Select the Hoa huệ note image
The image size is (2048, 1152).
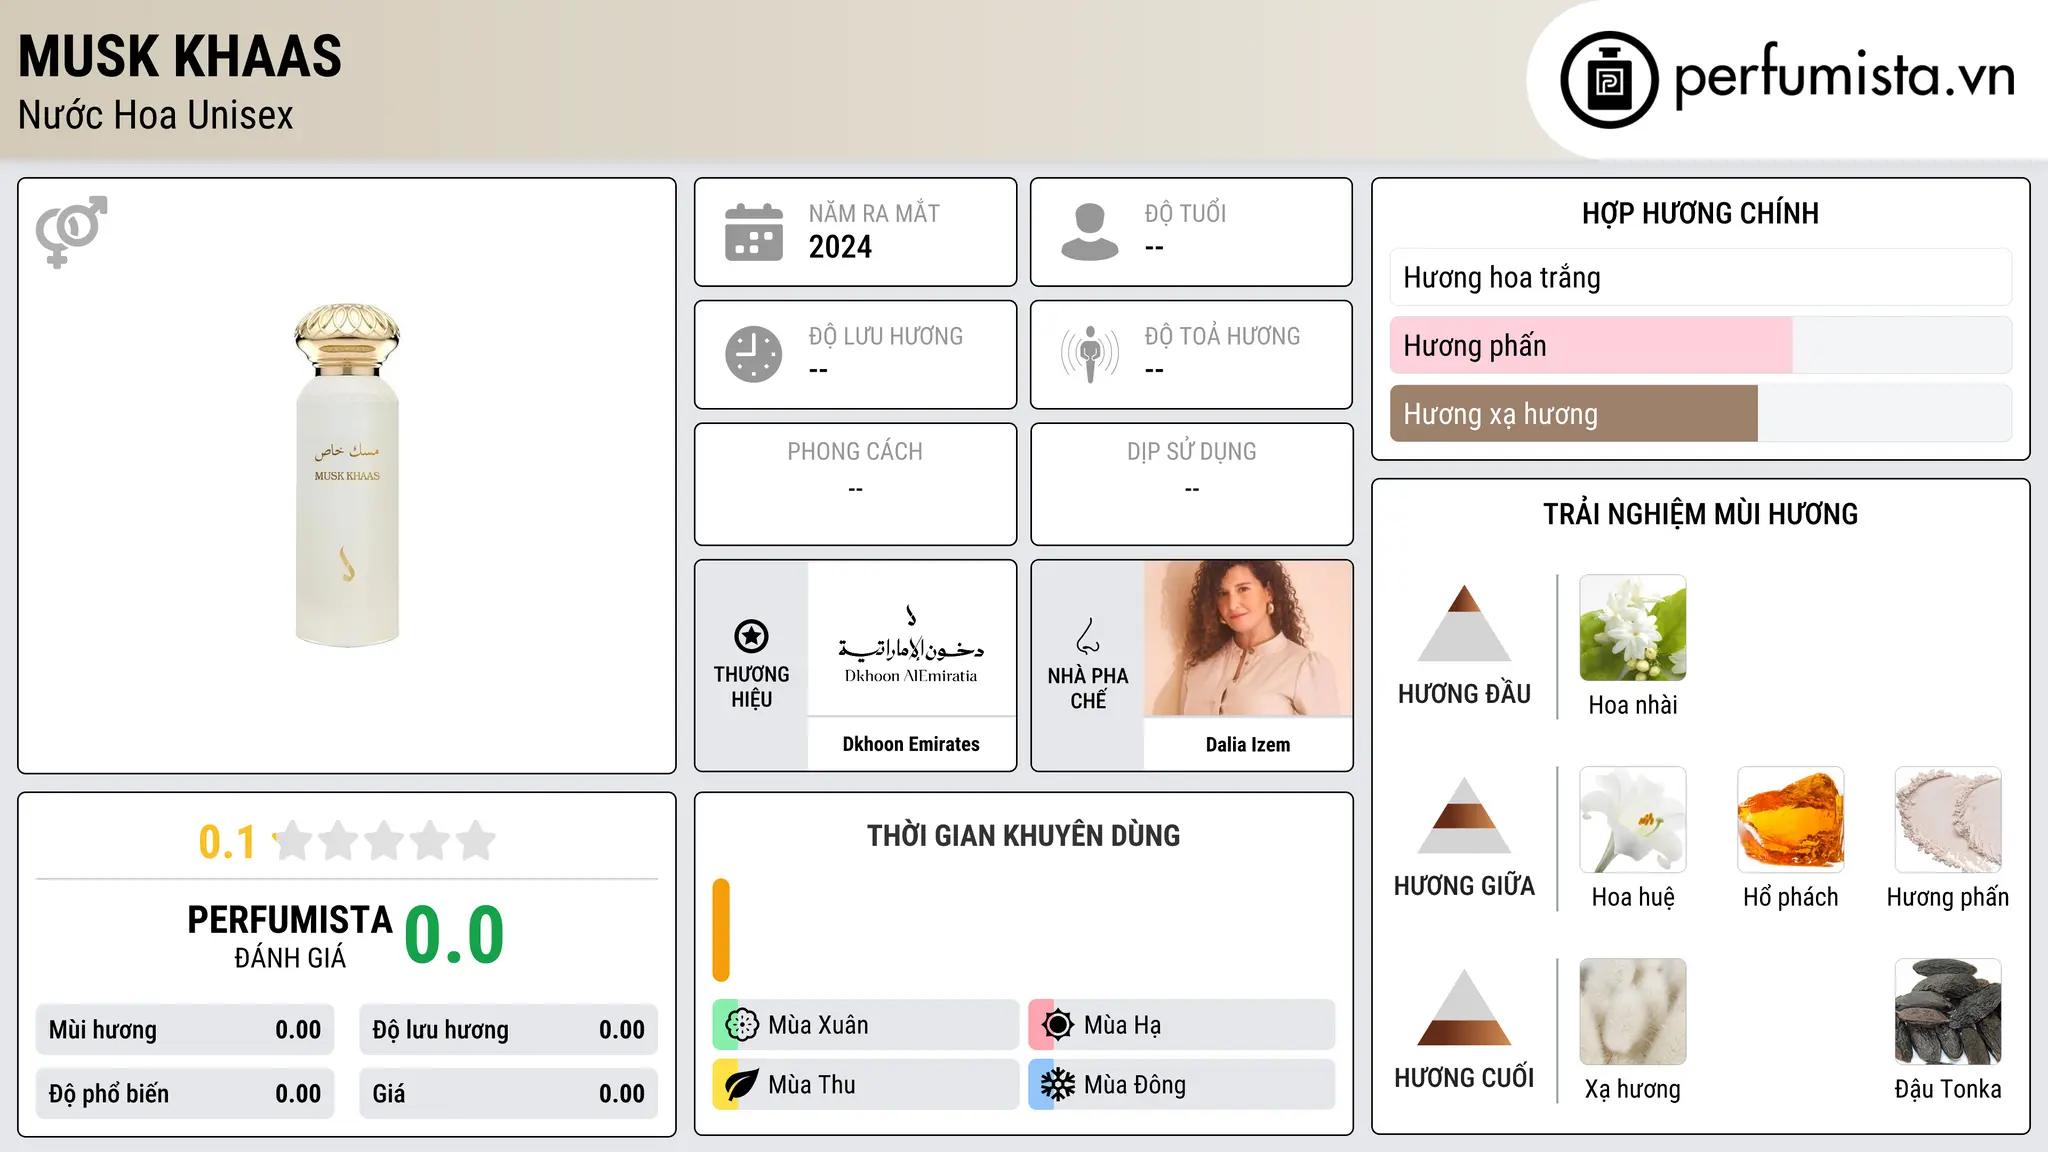[1633, 820]
